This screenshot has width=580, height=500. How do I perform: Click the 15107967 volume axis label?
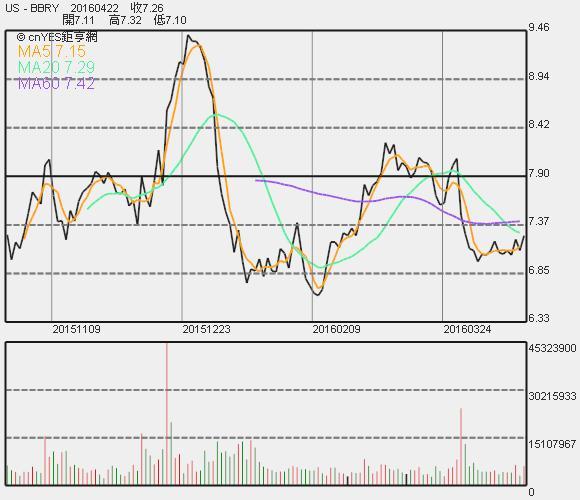(552, 444)
